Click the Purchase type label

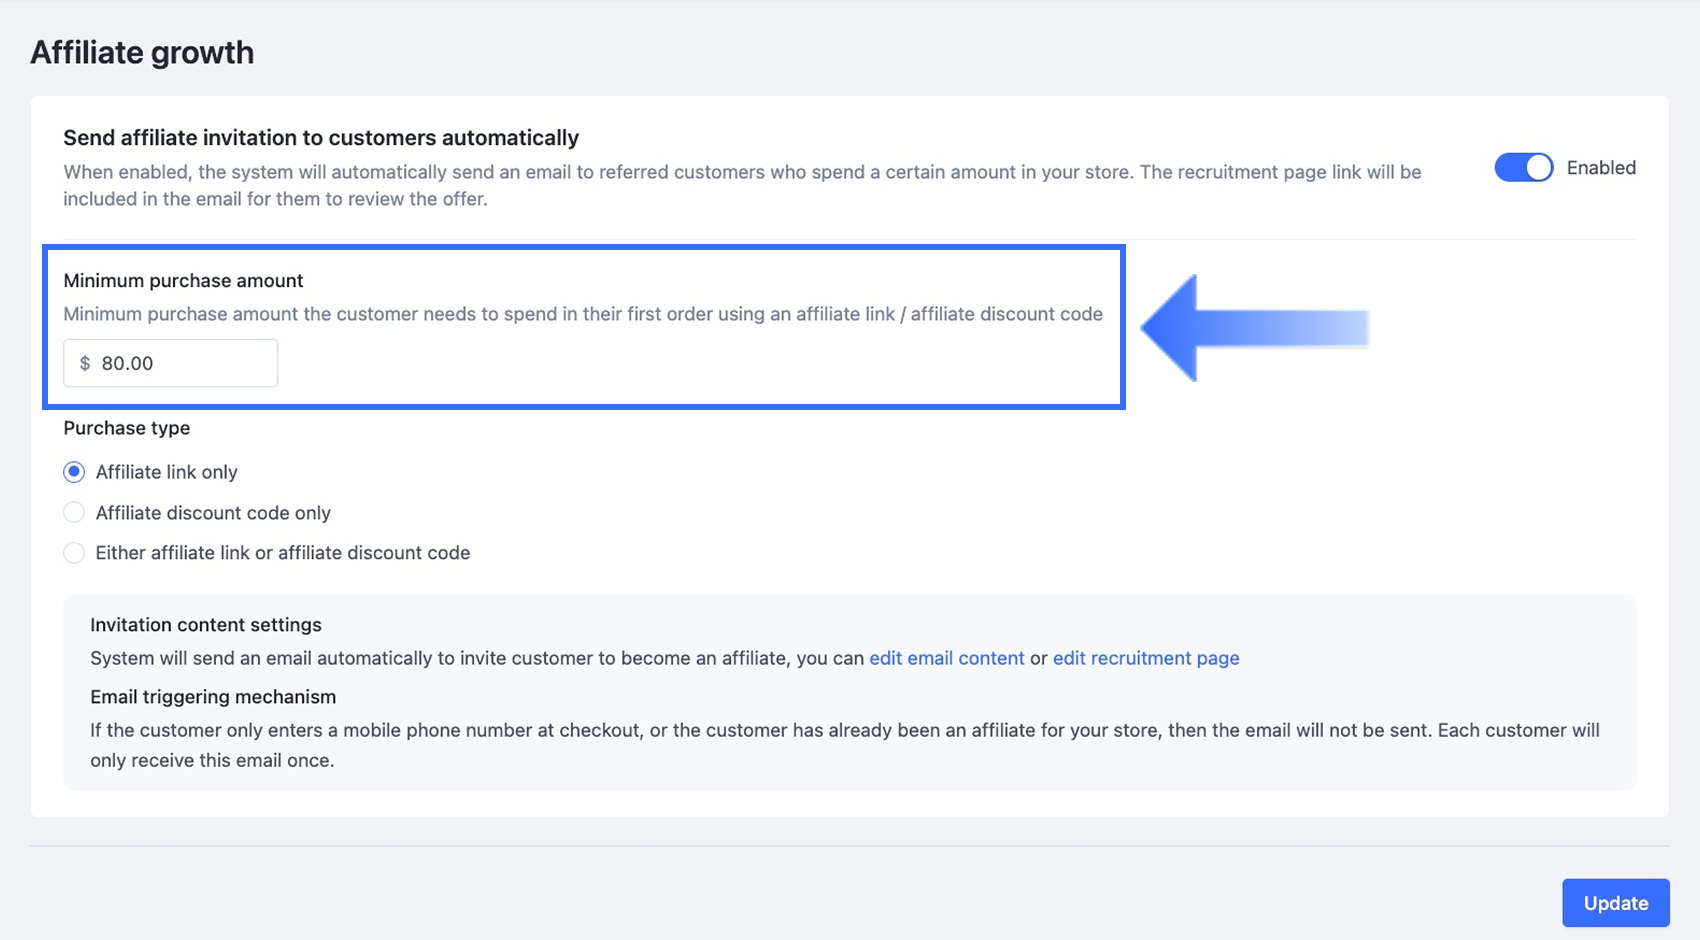click(127, 428)
